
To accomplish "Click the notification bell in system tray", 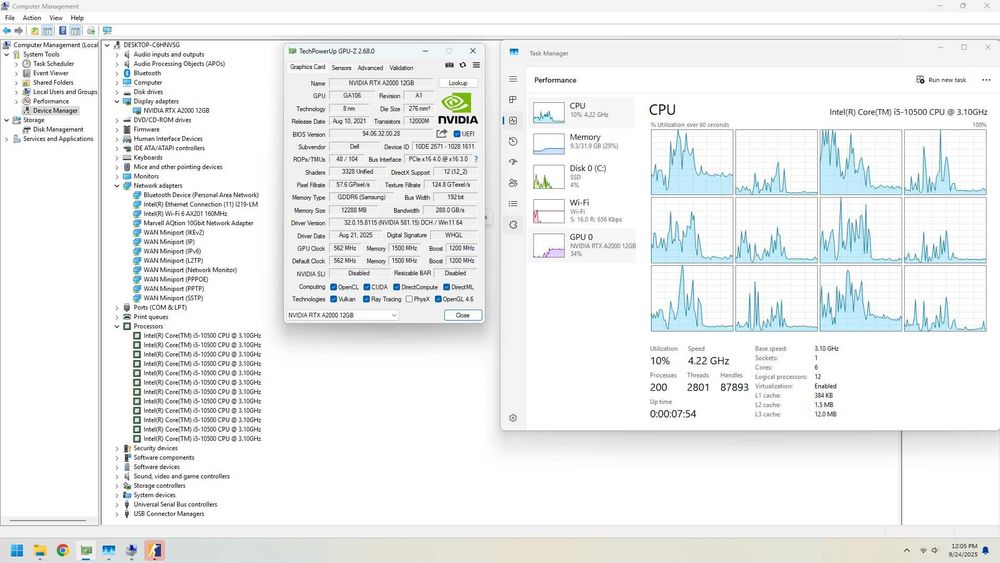I will tap(985, 550).
